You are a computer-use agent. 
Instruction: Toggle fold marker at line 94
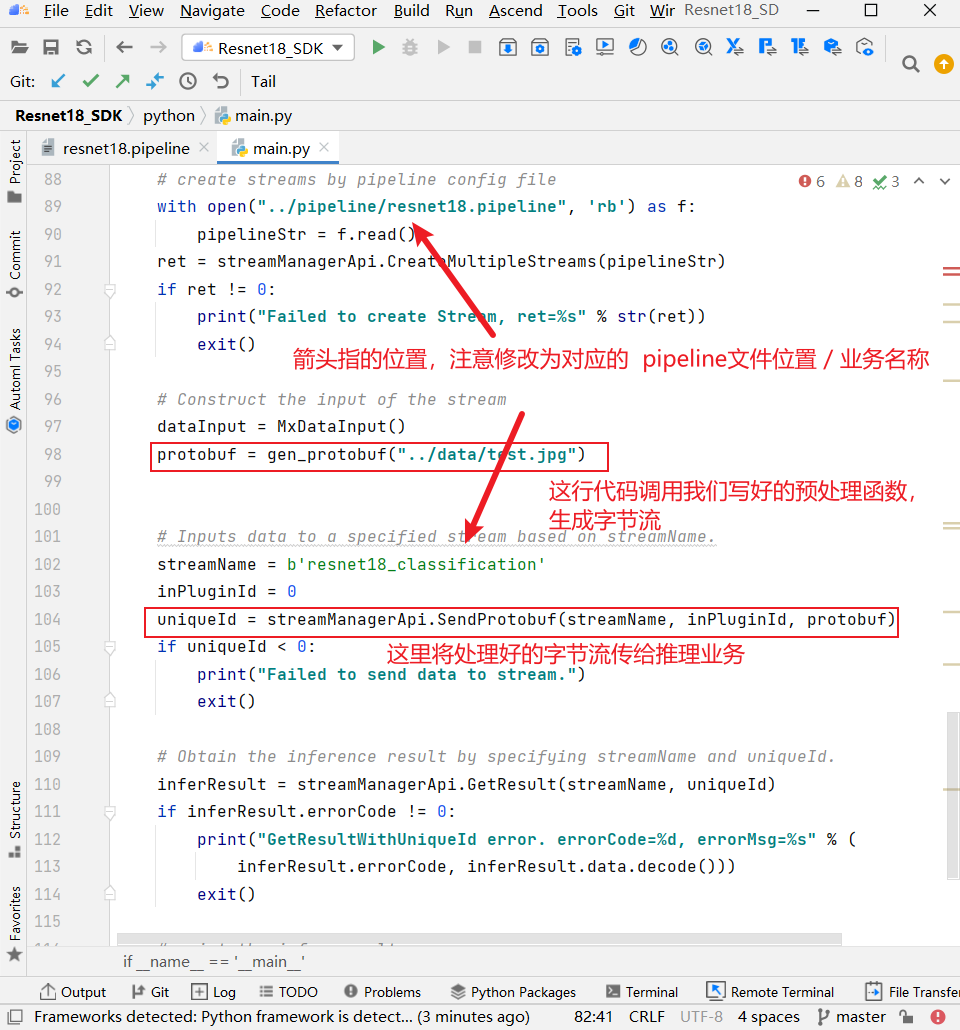[110, 343]
